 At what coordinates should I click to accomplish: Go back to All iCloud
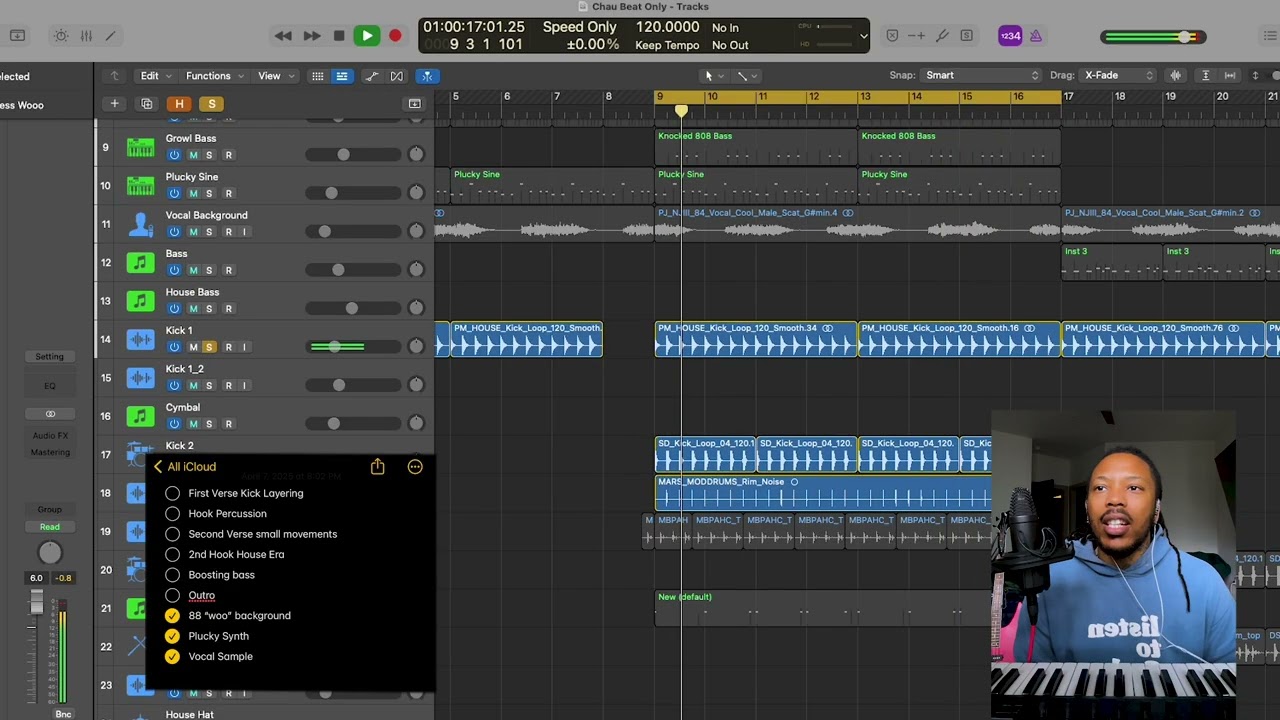[x=184, y=467]
